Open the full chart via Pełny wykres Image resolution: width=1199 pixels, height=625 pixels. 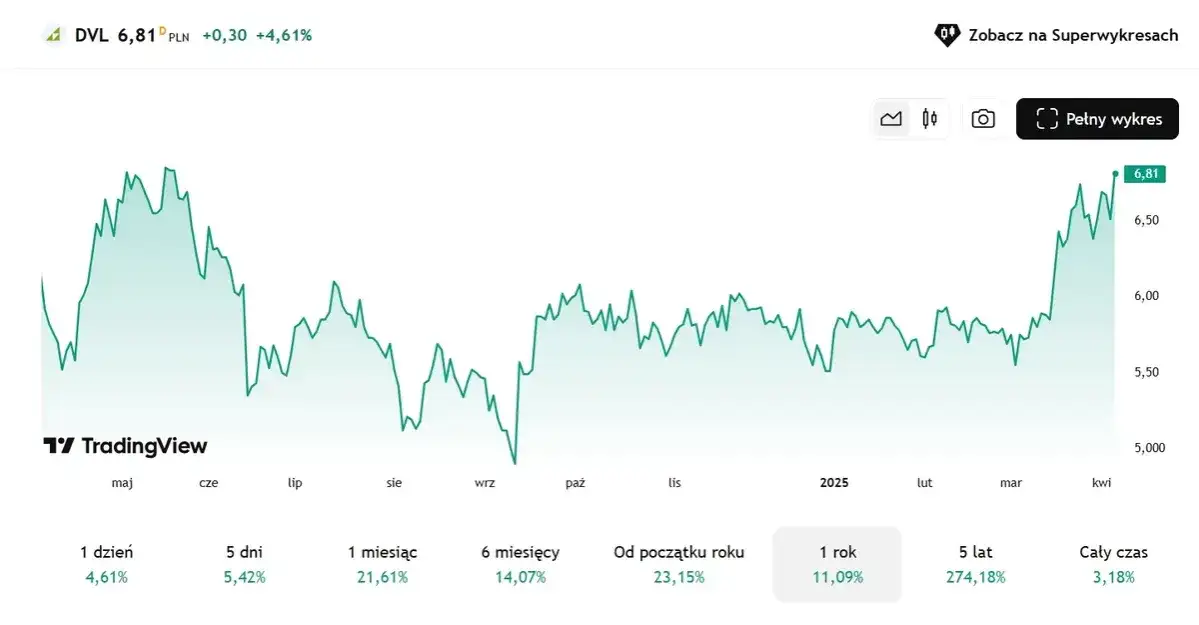(1097, 119)
